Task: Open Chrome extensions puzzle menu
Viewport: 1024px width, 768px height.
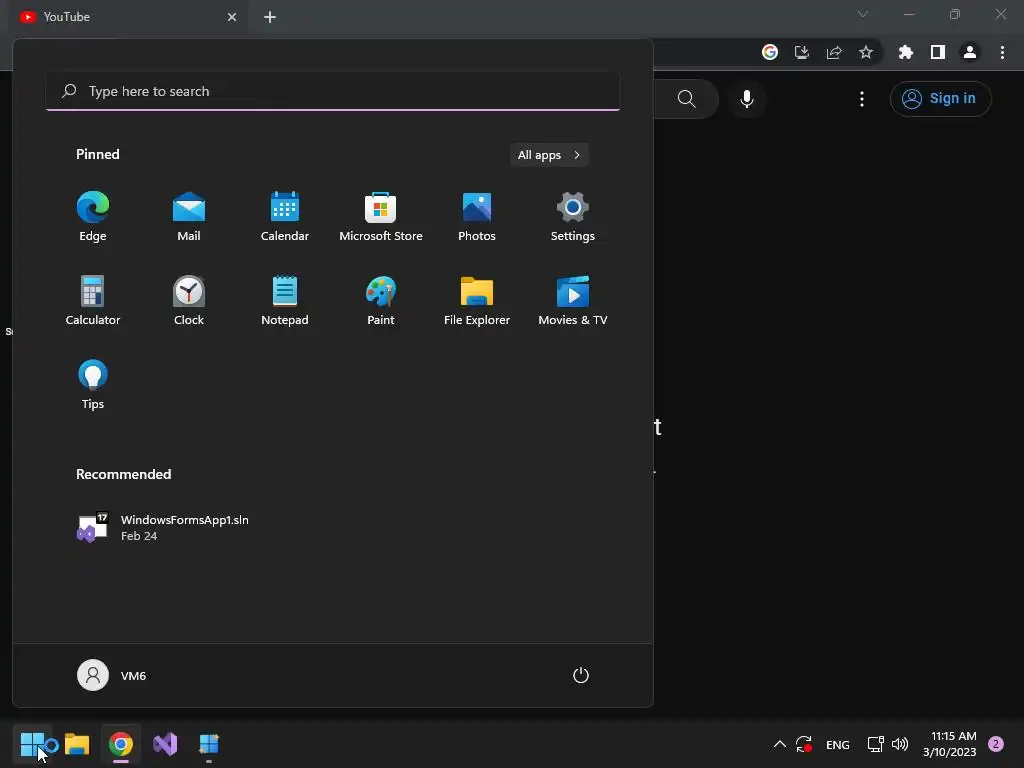Action: coord(906,52)
